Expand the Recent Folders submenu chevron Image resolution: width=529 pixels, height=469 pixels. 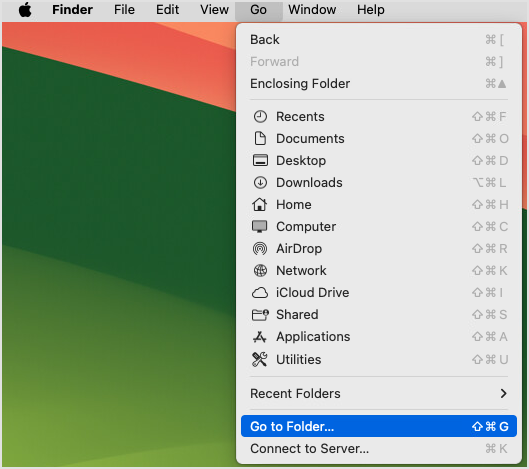pyautogui.click(x=503, y=393)
